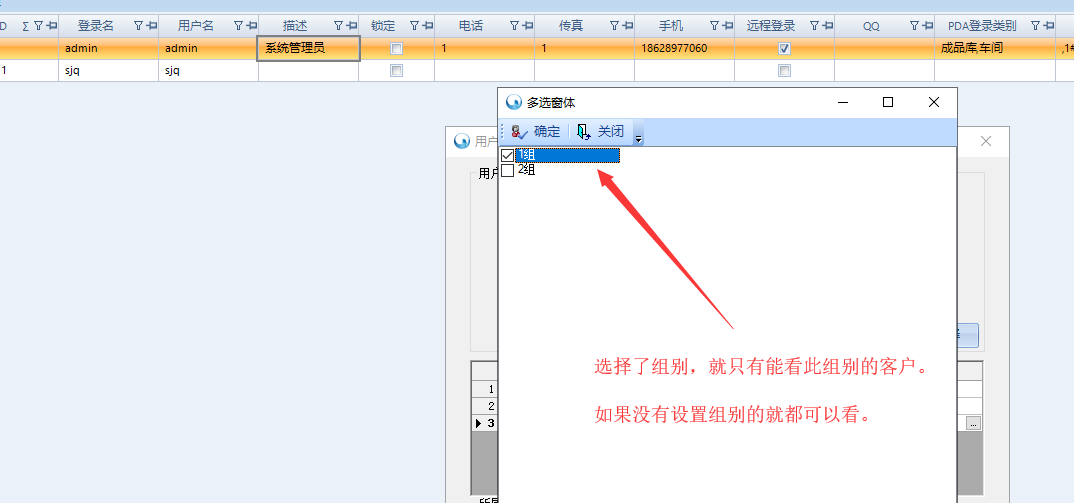Check the 2组 checkbox
The width and height of the screenshot is (1074, 503).
click(507, 171)
